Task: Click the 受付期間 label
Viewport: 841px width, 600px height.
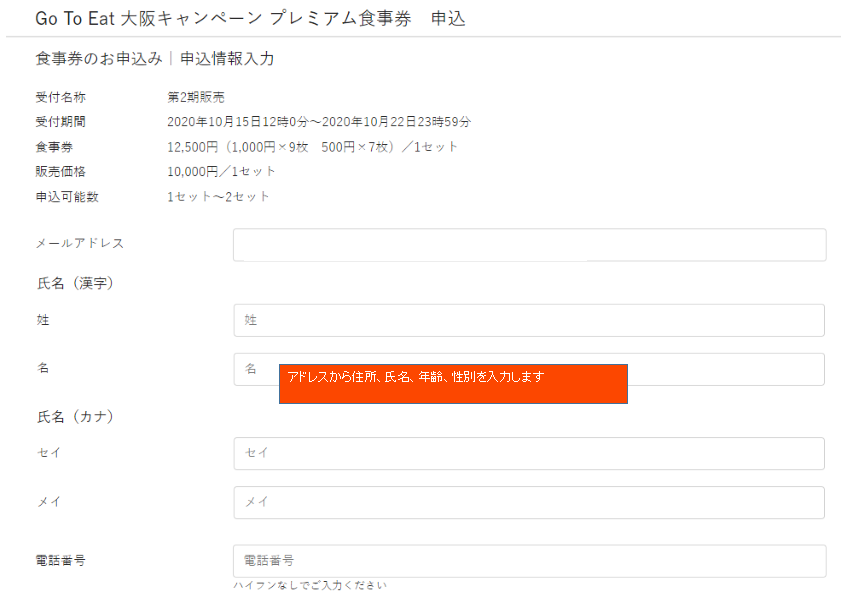Action: [x=61, y=122]
